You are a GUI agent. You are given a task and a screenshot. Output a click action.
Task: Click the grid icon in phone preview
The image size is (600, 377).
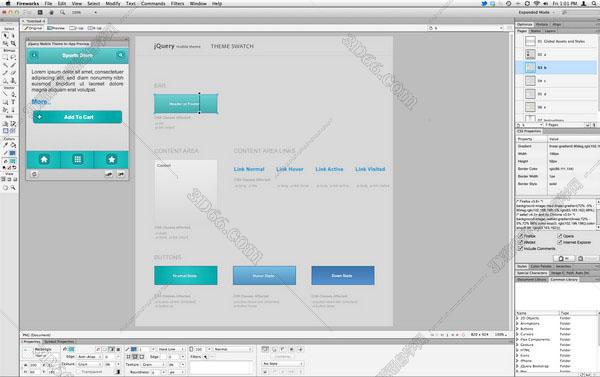77,159
